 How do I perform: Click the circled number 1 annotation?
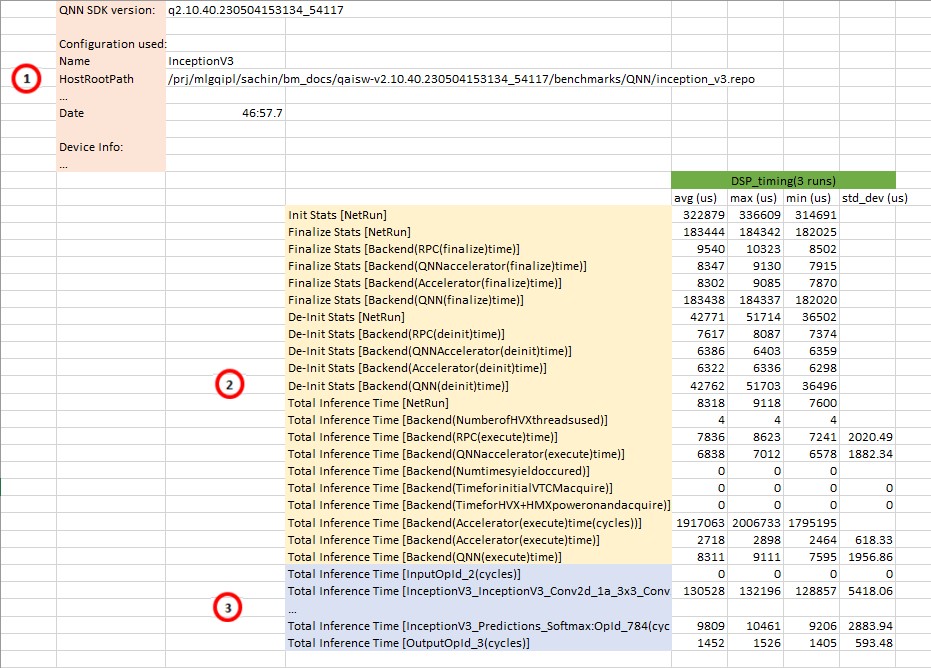click(26, 79)
